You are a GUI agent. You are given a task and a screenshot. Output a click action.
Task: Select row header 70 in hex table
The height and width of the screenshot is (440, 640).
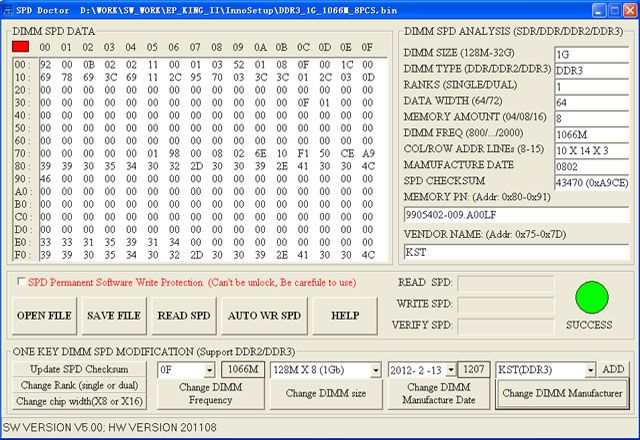pos(20,153)
